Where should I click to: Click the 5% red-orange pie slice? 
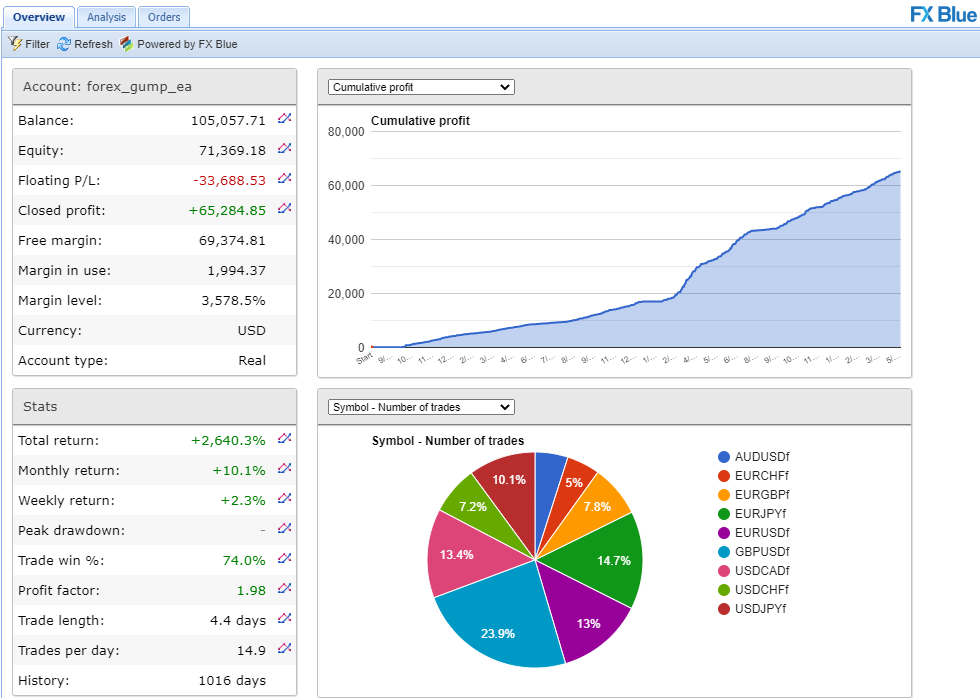click(x=572, y=484)
